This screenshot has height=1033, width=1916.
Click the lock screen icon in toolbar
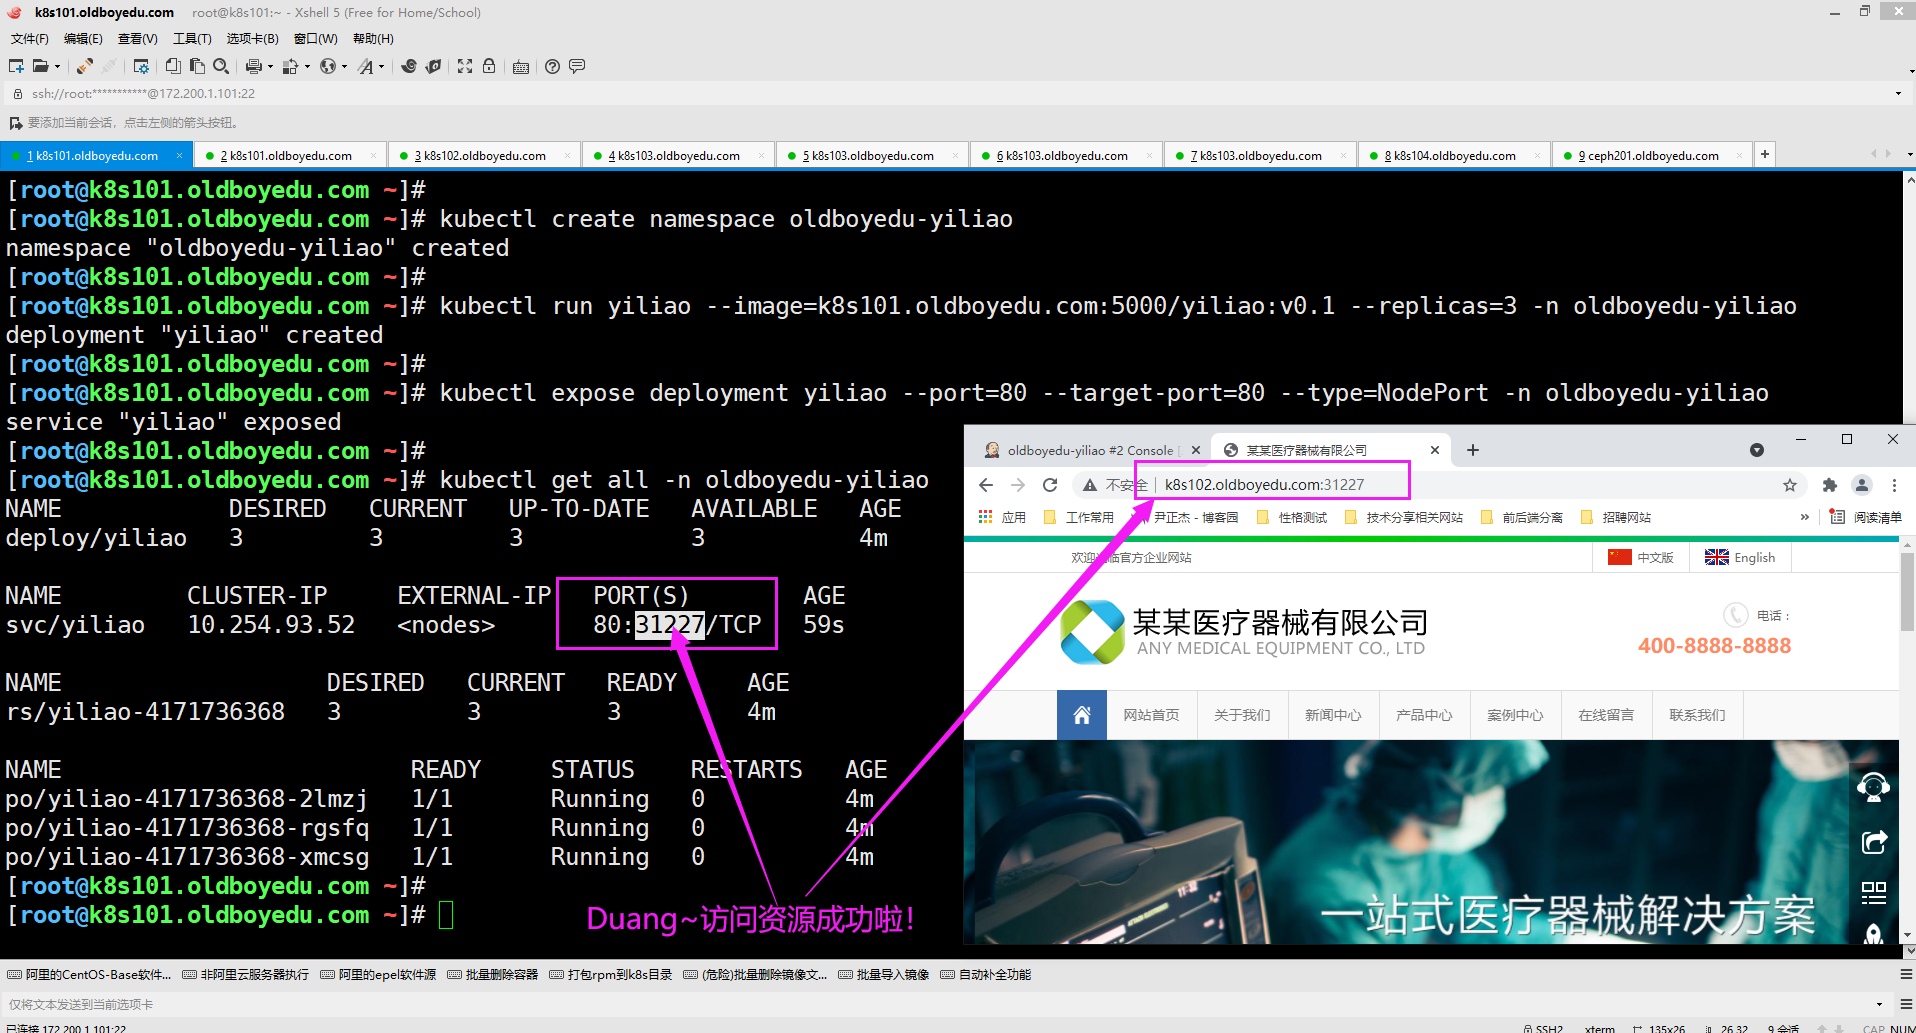click(489, 66)
